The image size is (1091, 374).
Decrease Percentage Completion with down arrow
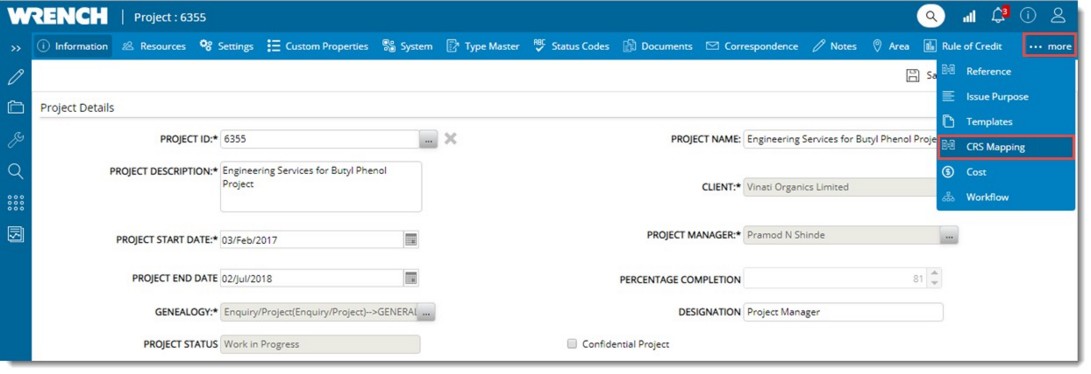pos(934,284)
